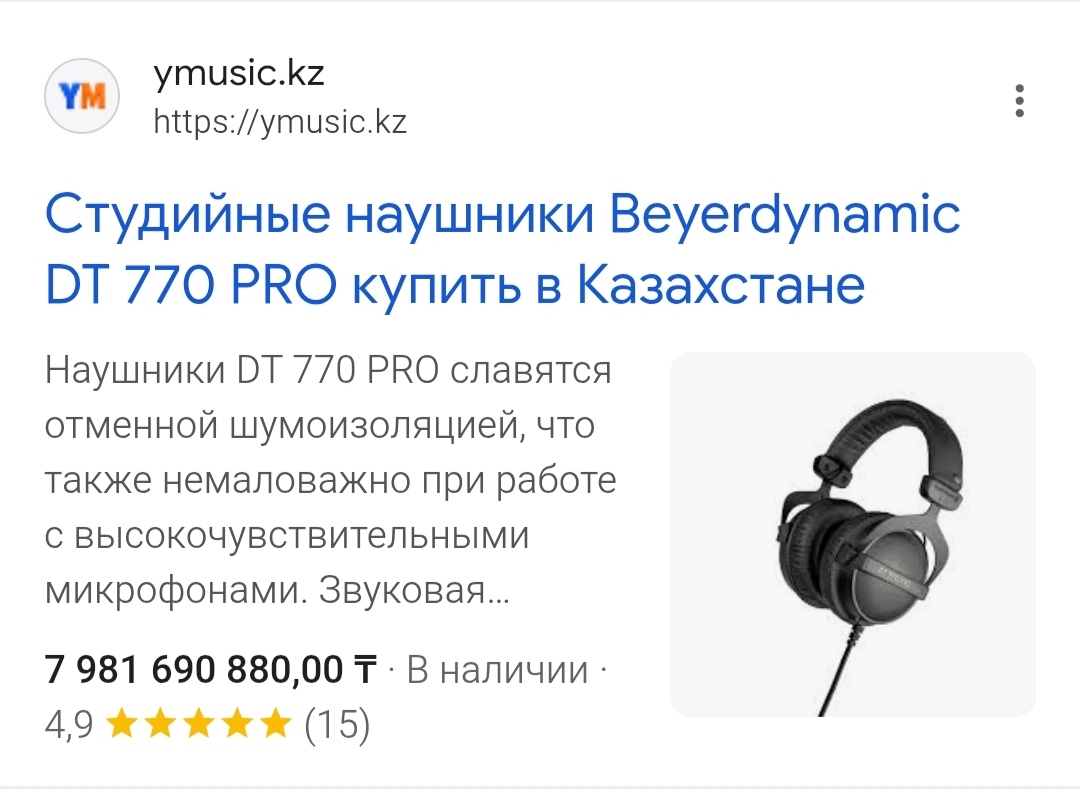Click the snippet text 'микрофонами. Звуковая…'
Image resolution: width=1080 pixels, height=789 pixels.
click(x=277, y=590)
